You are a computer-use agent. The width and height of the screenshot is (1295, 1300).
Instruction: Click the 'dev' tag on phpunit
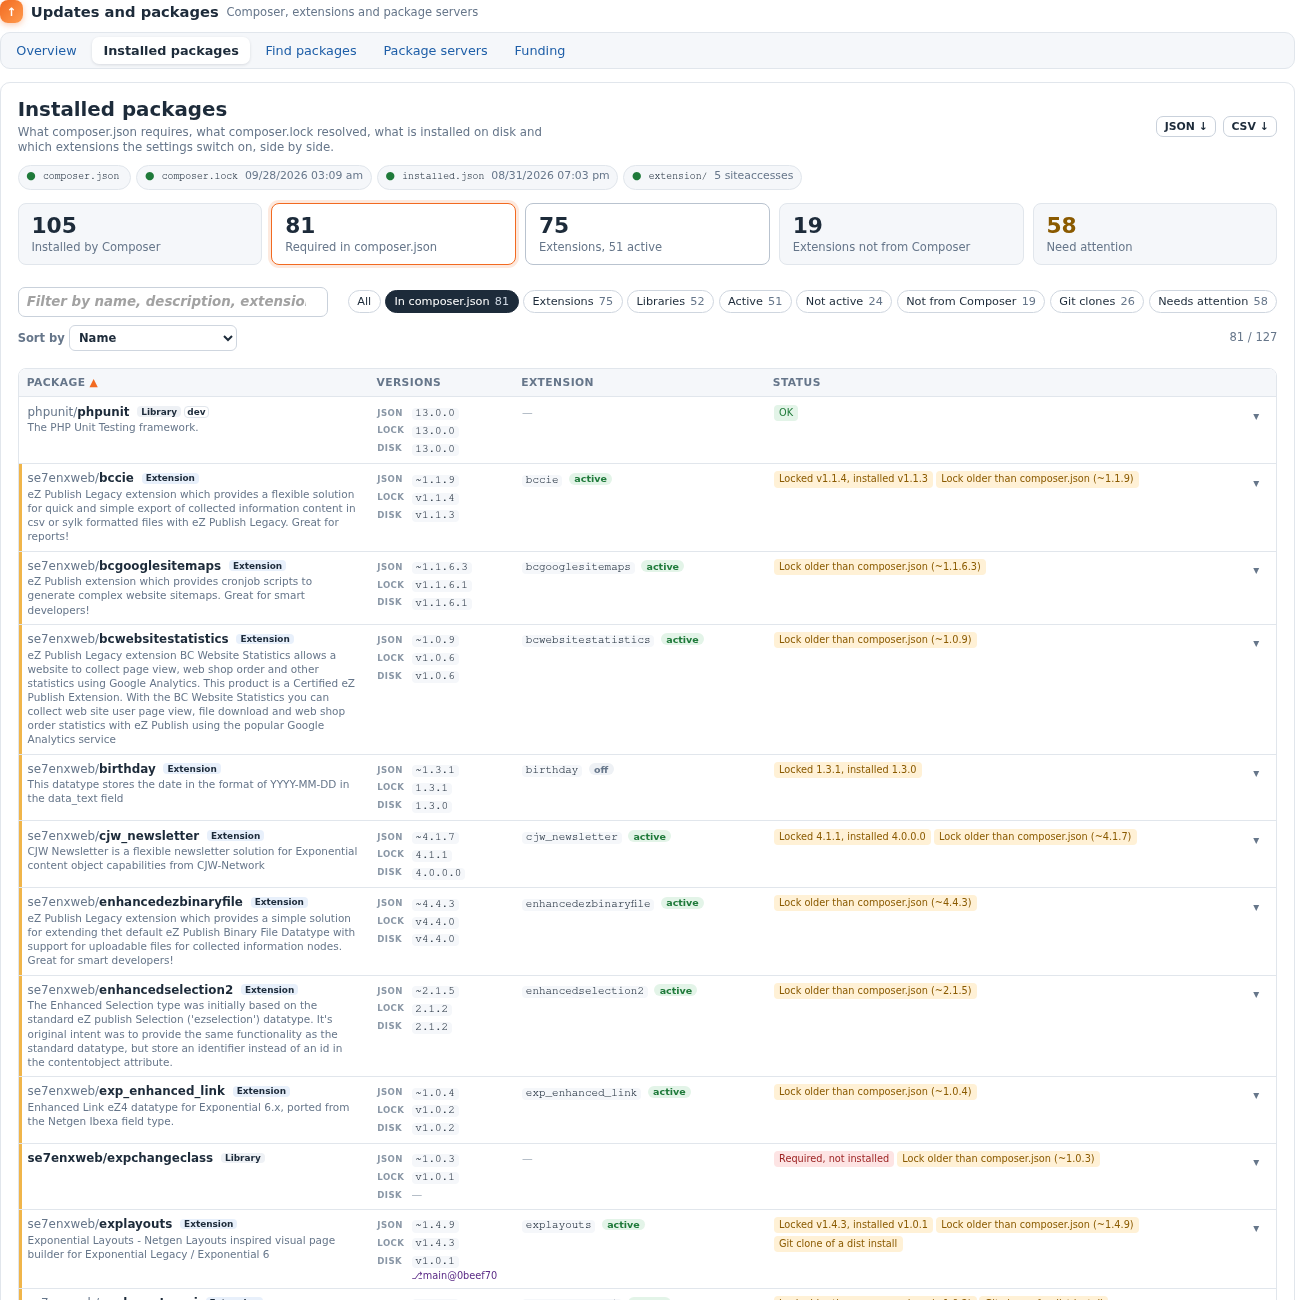197,412
